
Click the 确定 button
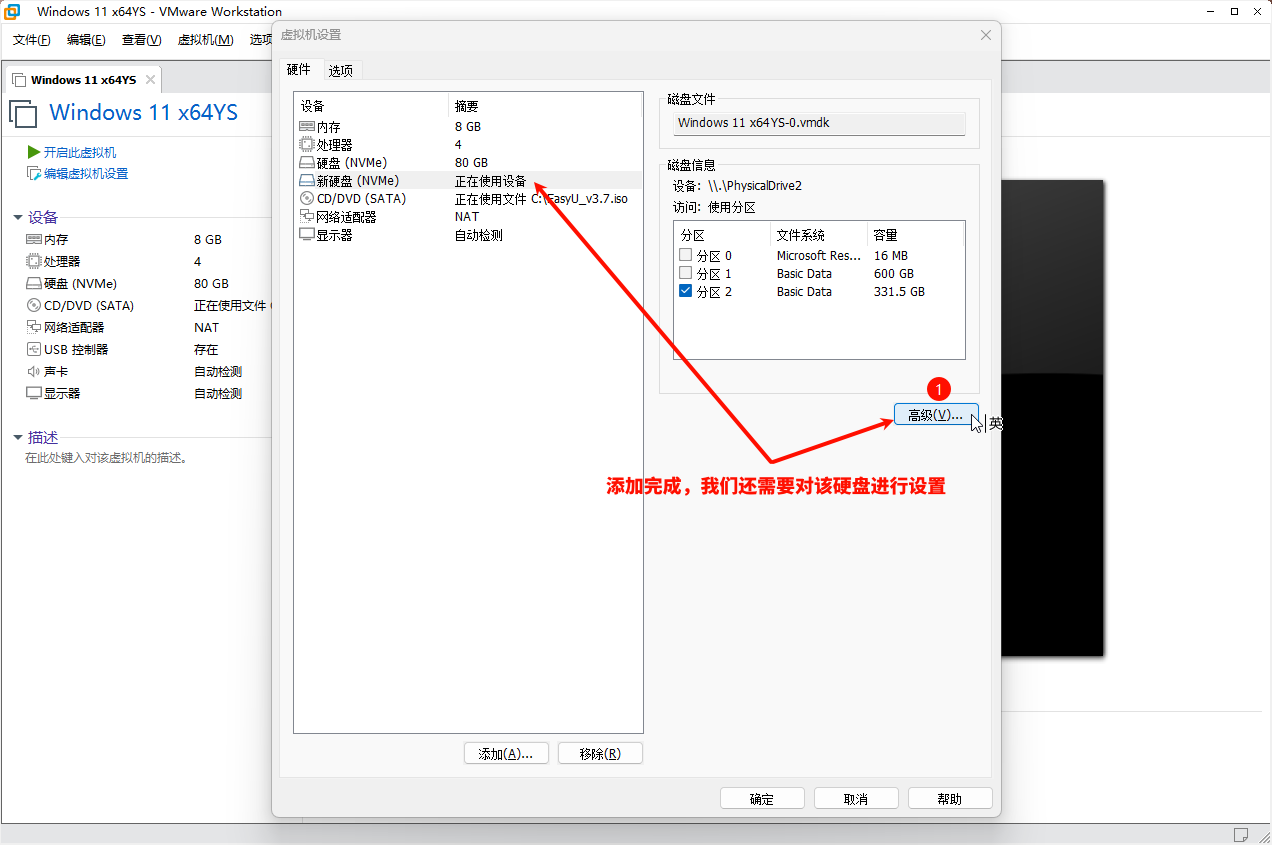762,799
